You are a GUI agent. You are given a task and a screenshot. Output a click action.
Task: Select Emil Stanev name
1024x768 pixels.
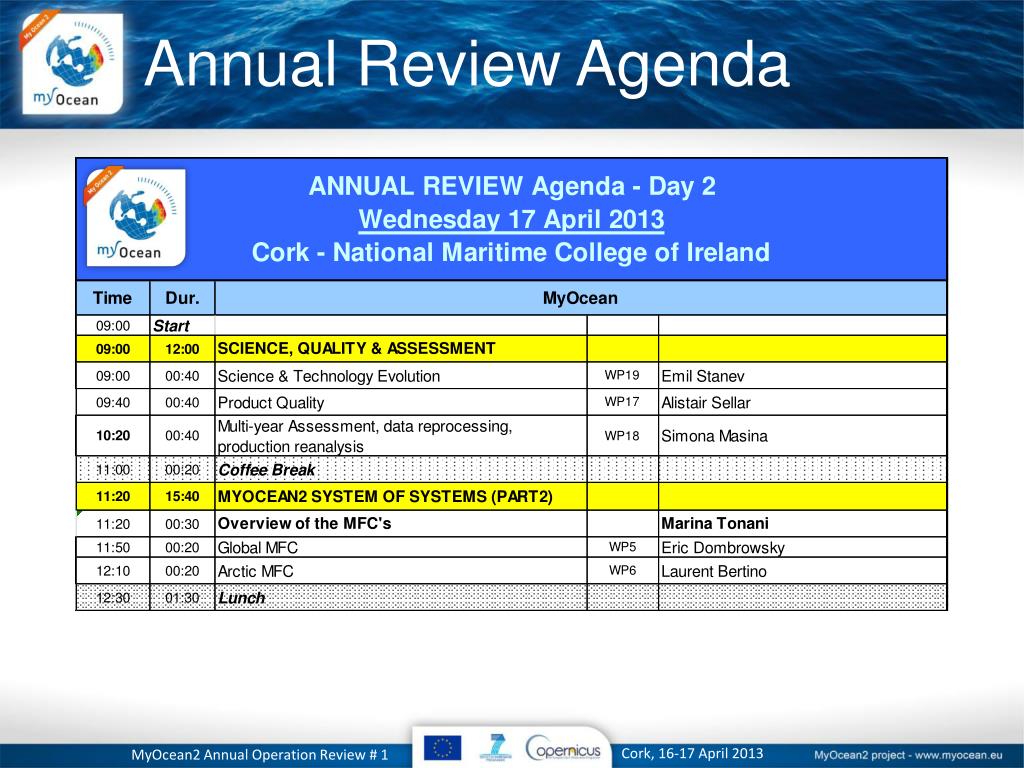click(703, 376)
